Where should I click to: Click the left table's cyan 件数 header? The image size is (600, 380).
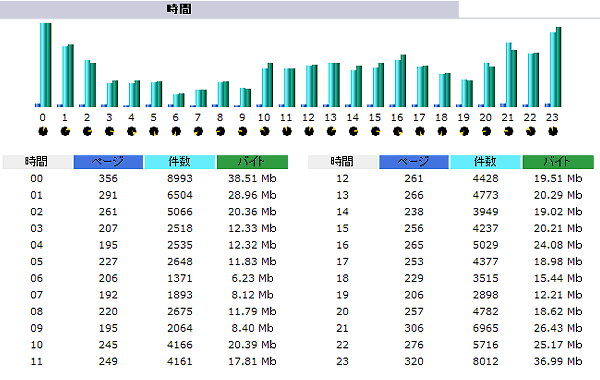click(180, 161)
